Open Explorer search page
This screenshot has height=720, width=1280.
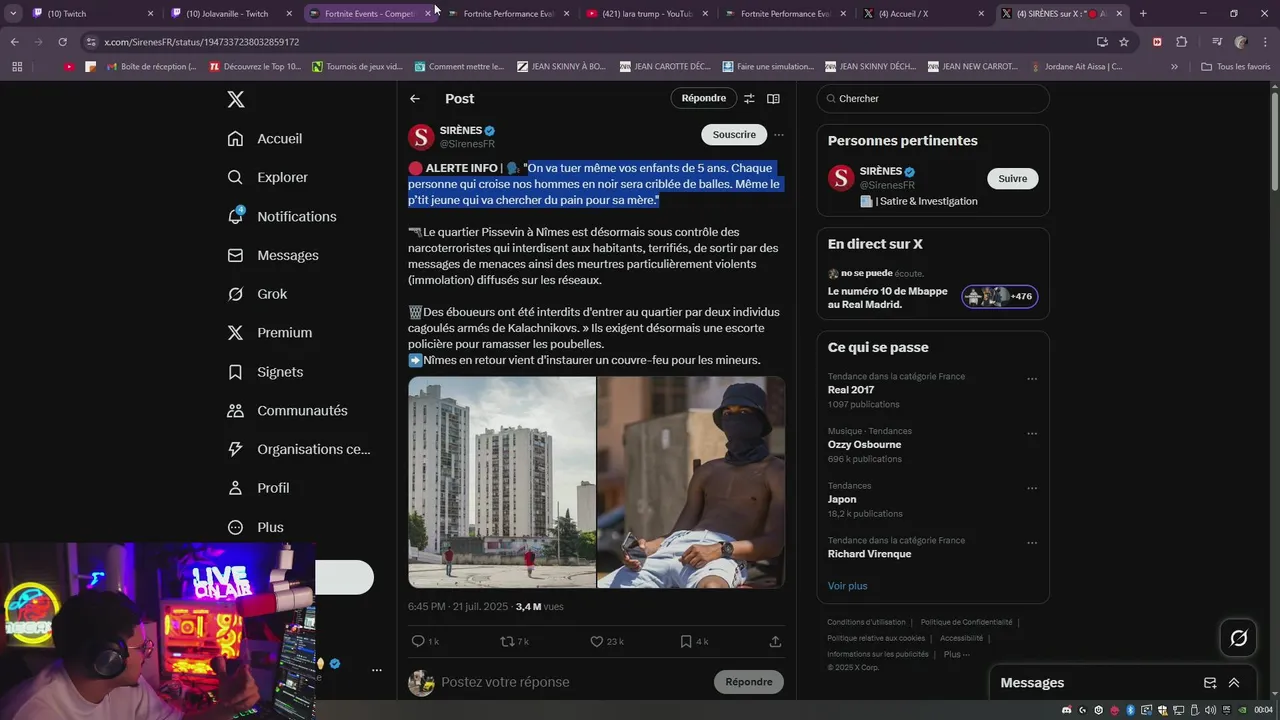267,177
